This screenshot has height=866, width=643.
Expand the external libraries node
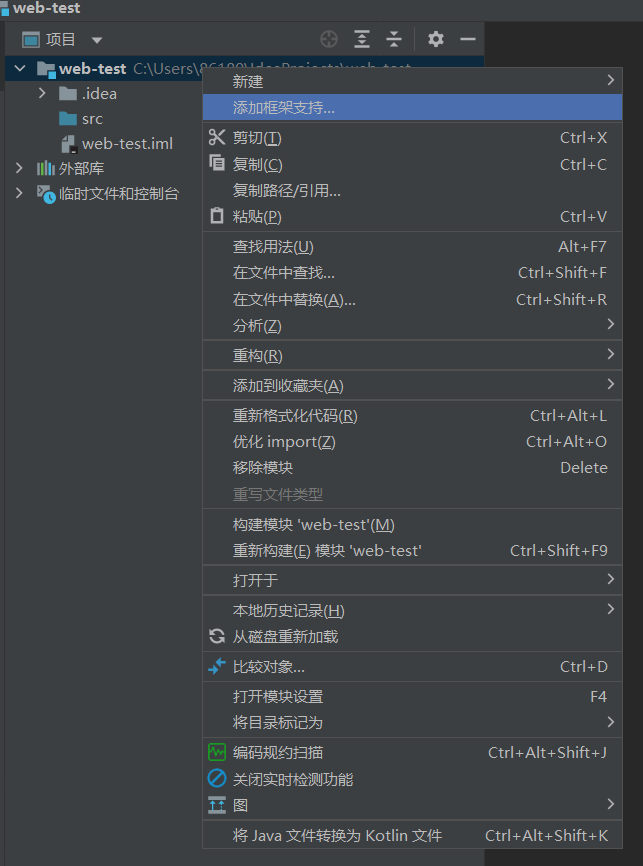click(x=19, y=168)
